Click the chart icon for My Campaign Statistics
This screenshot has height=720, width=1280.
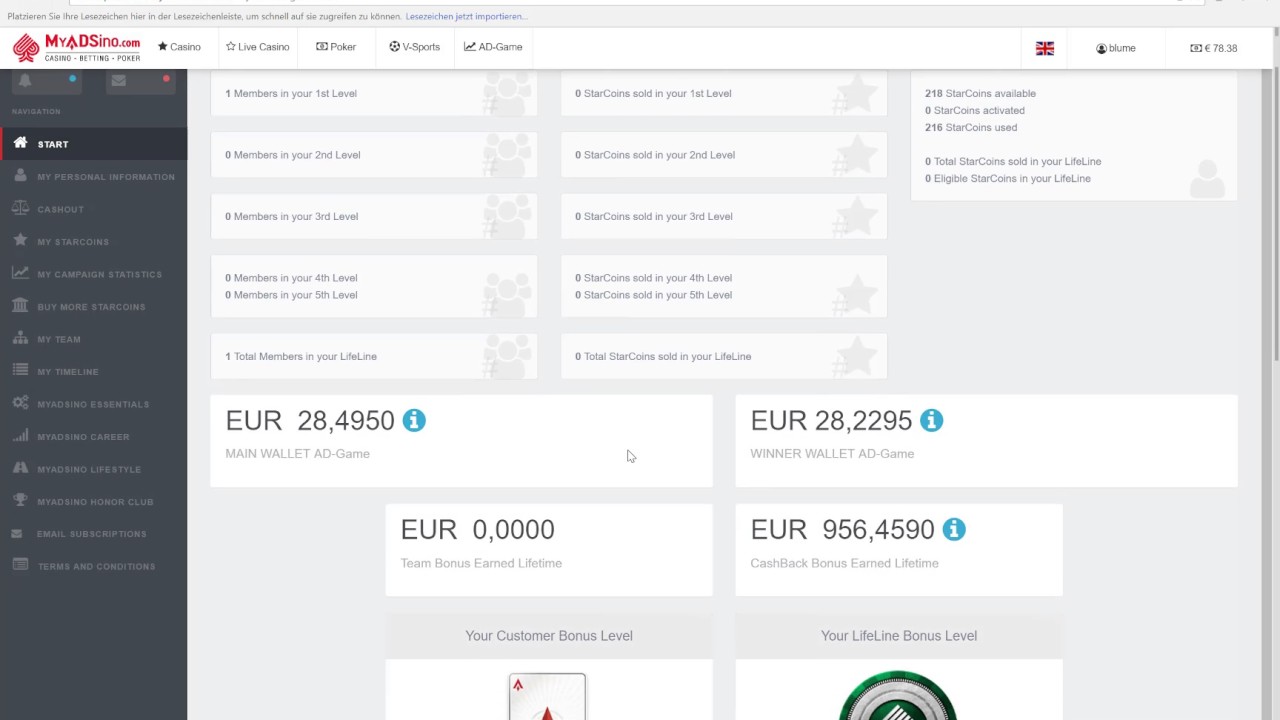click(20, 273)
